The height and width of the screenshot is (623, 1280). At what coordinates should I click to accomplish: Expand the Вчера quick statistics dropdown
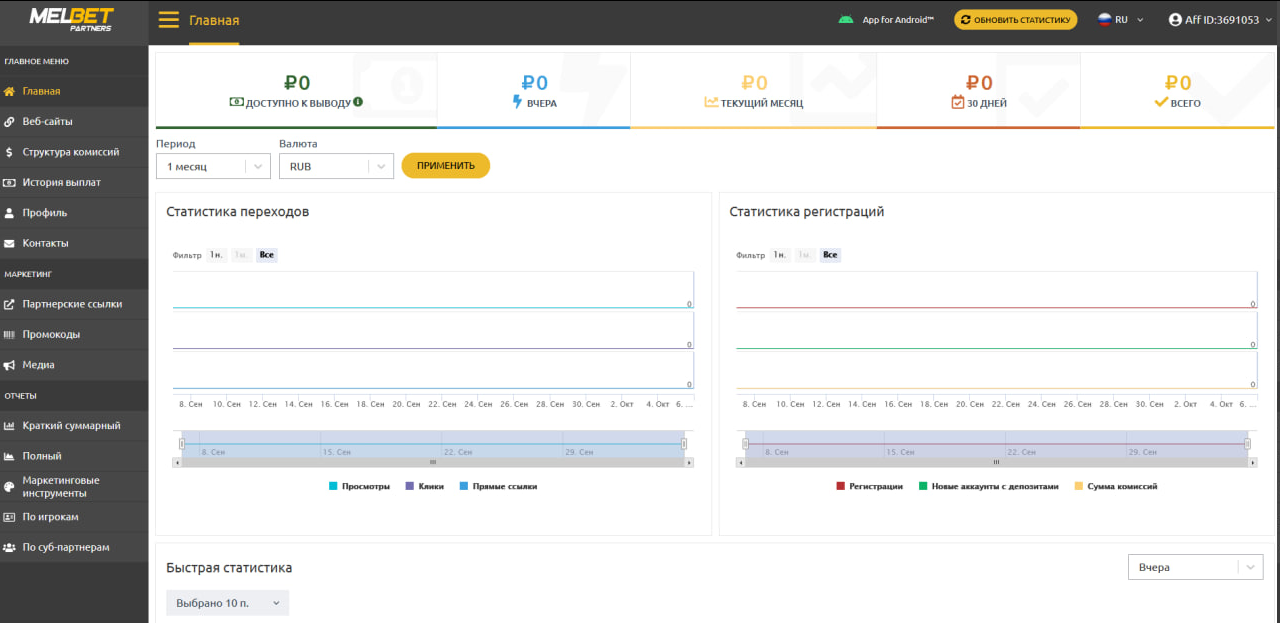click(1195, 567)
